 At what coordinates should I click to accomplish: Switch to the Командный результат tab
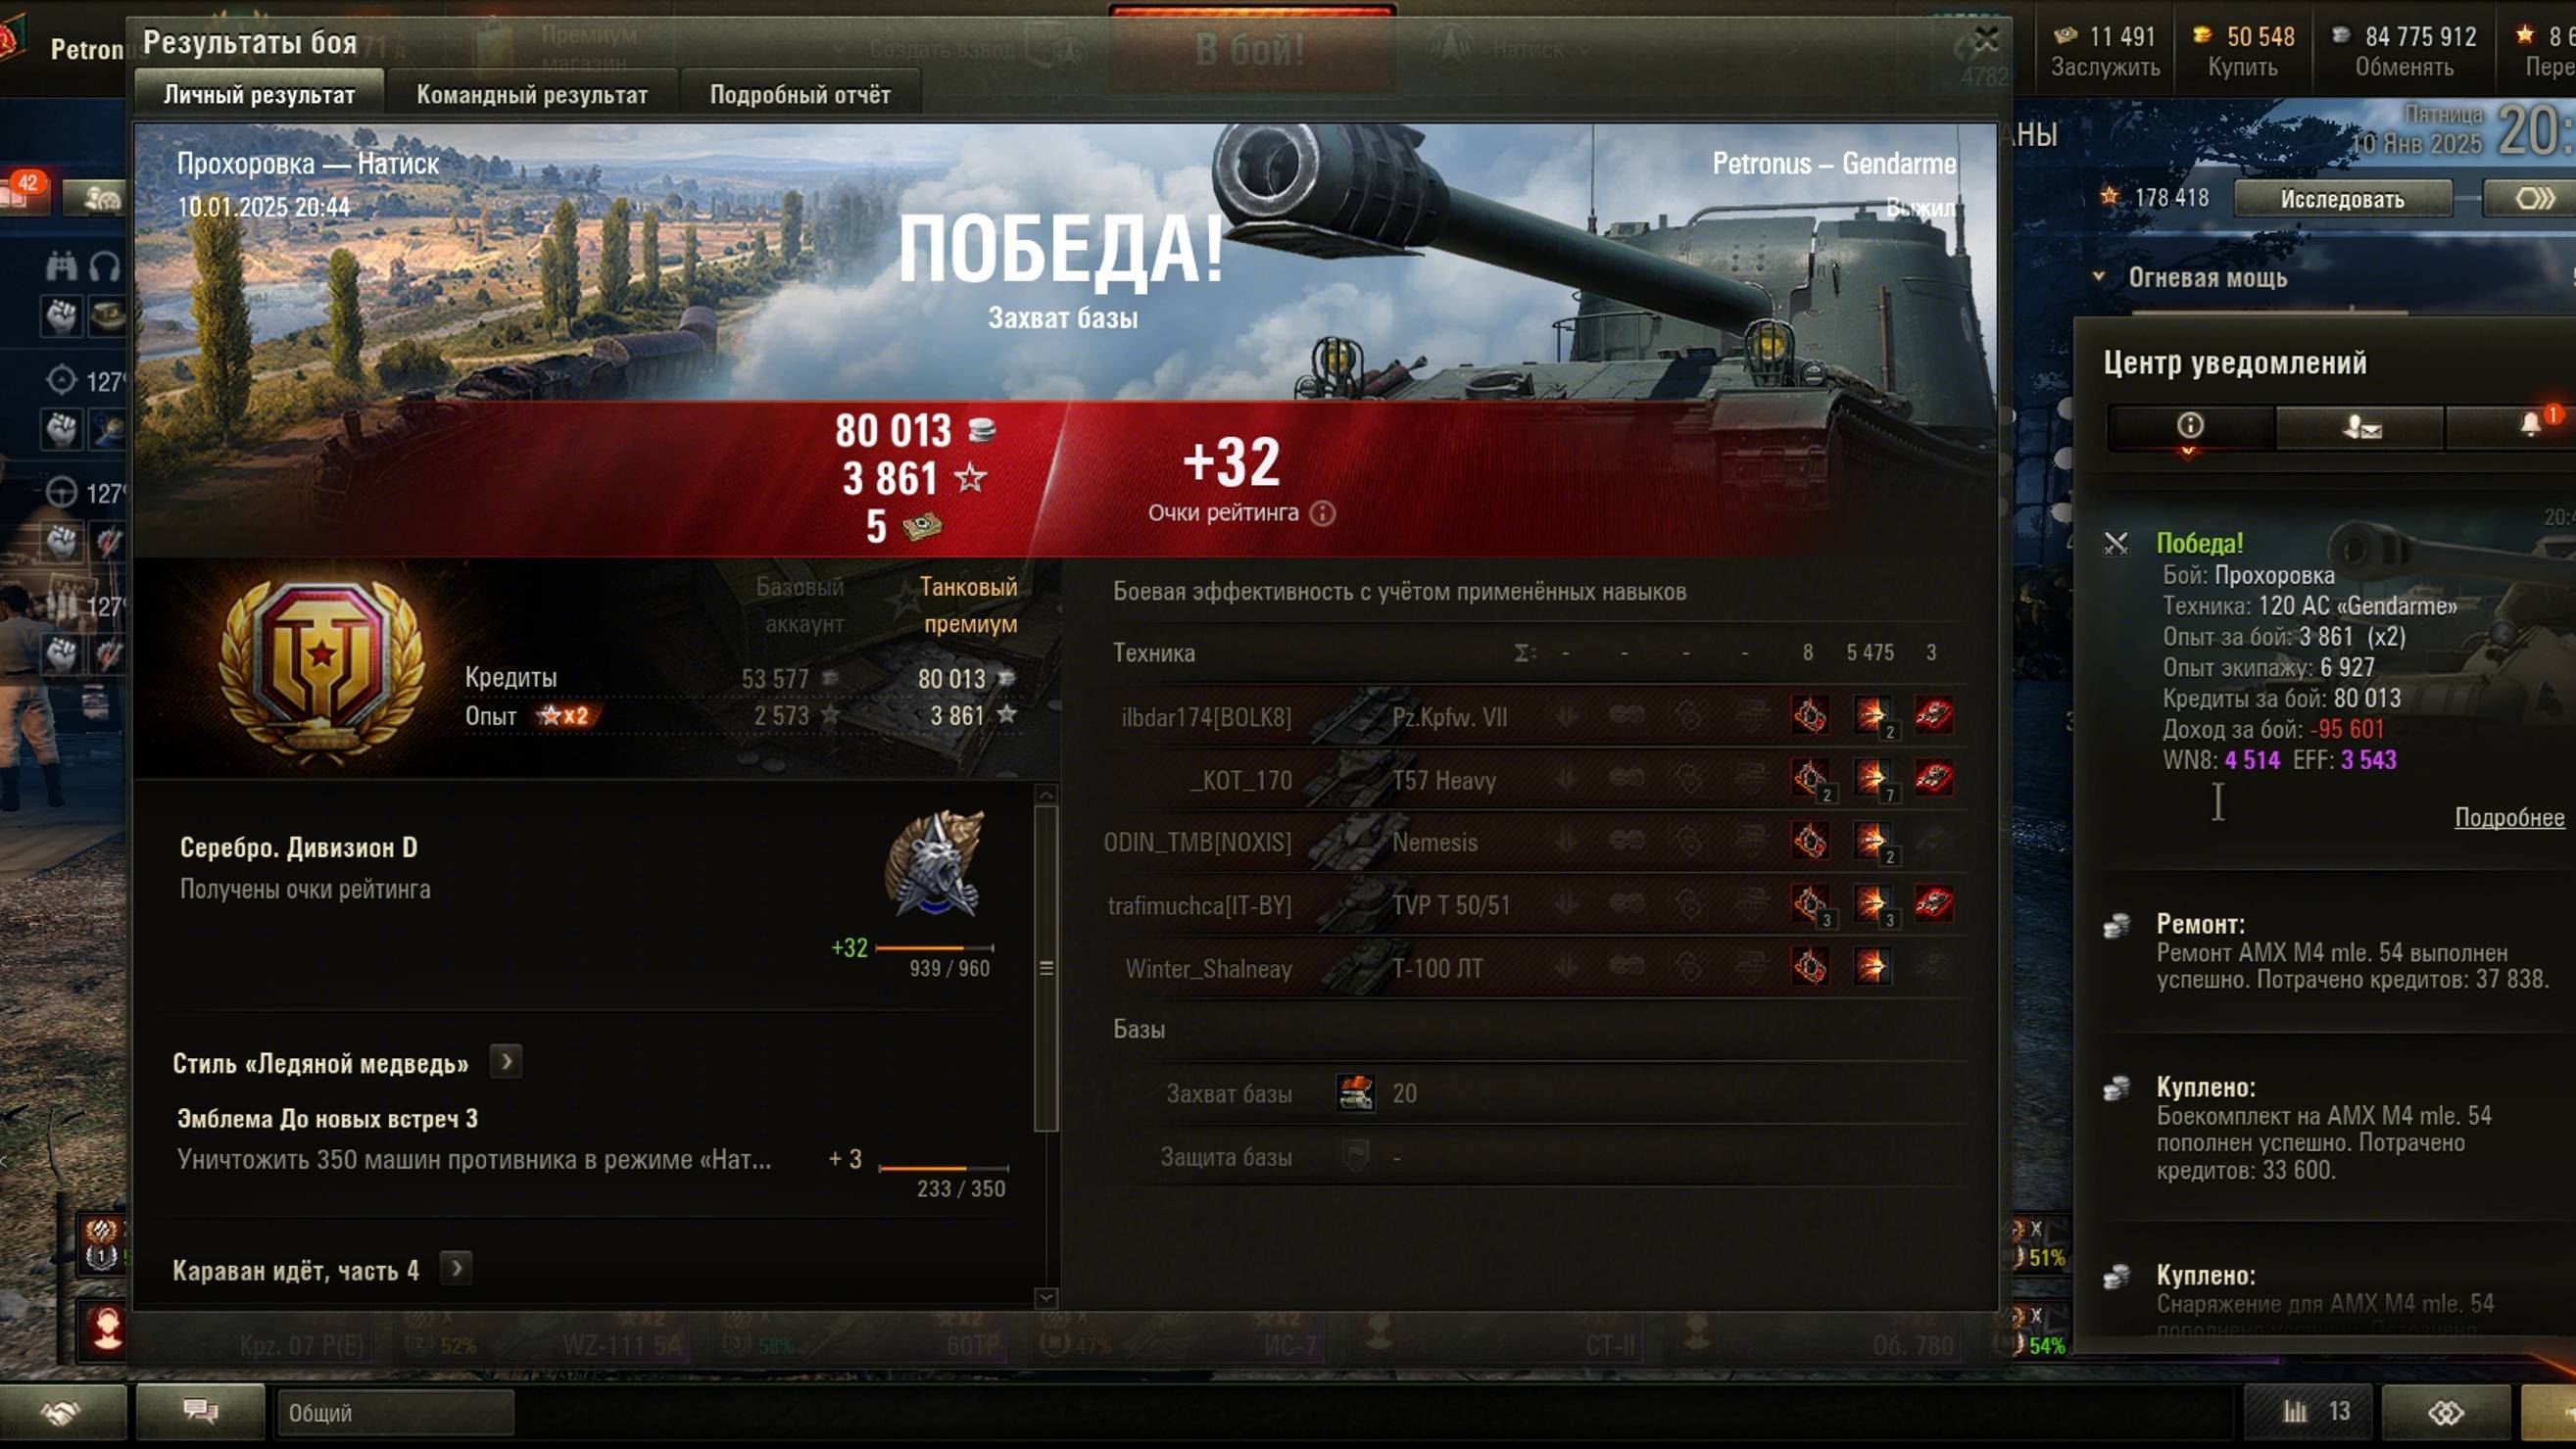531,95
